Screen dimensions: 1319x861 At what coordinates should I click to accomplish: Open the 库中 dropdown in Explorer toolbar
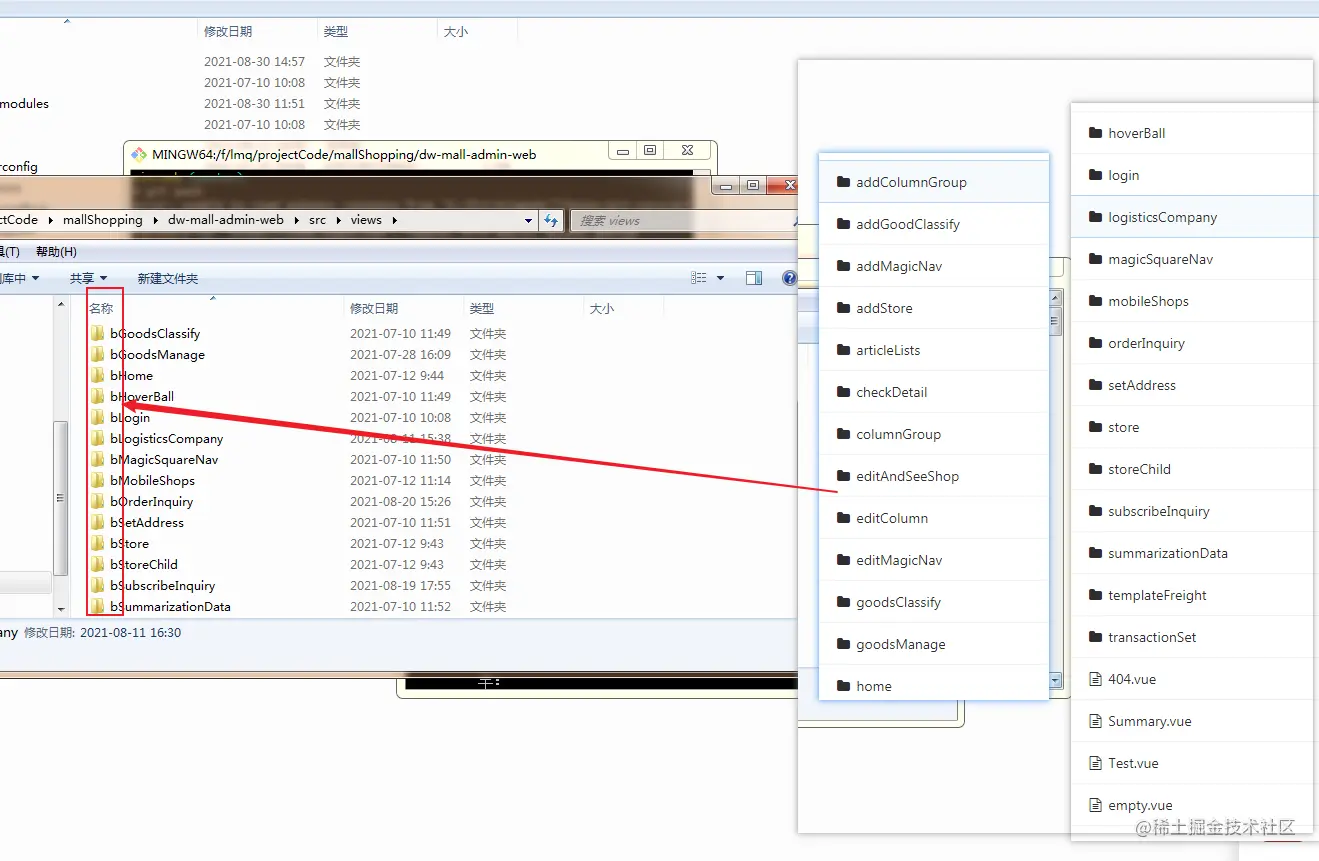[x=19, y=279]
